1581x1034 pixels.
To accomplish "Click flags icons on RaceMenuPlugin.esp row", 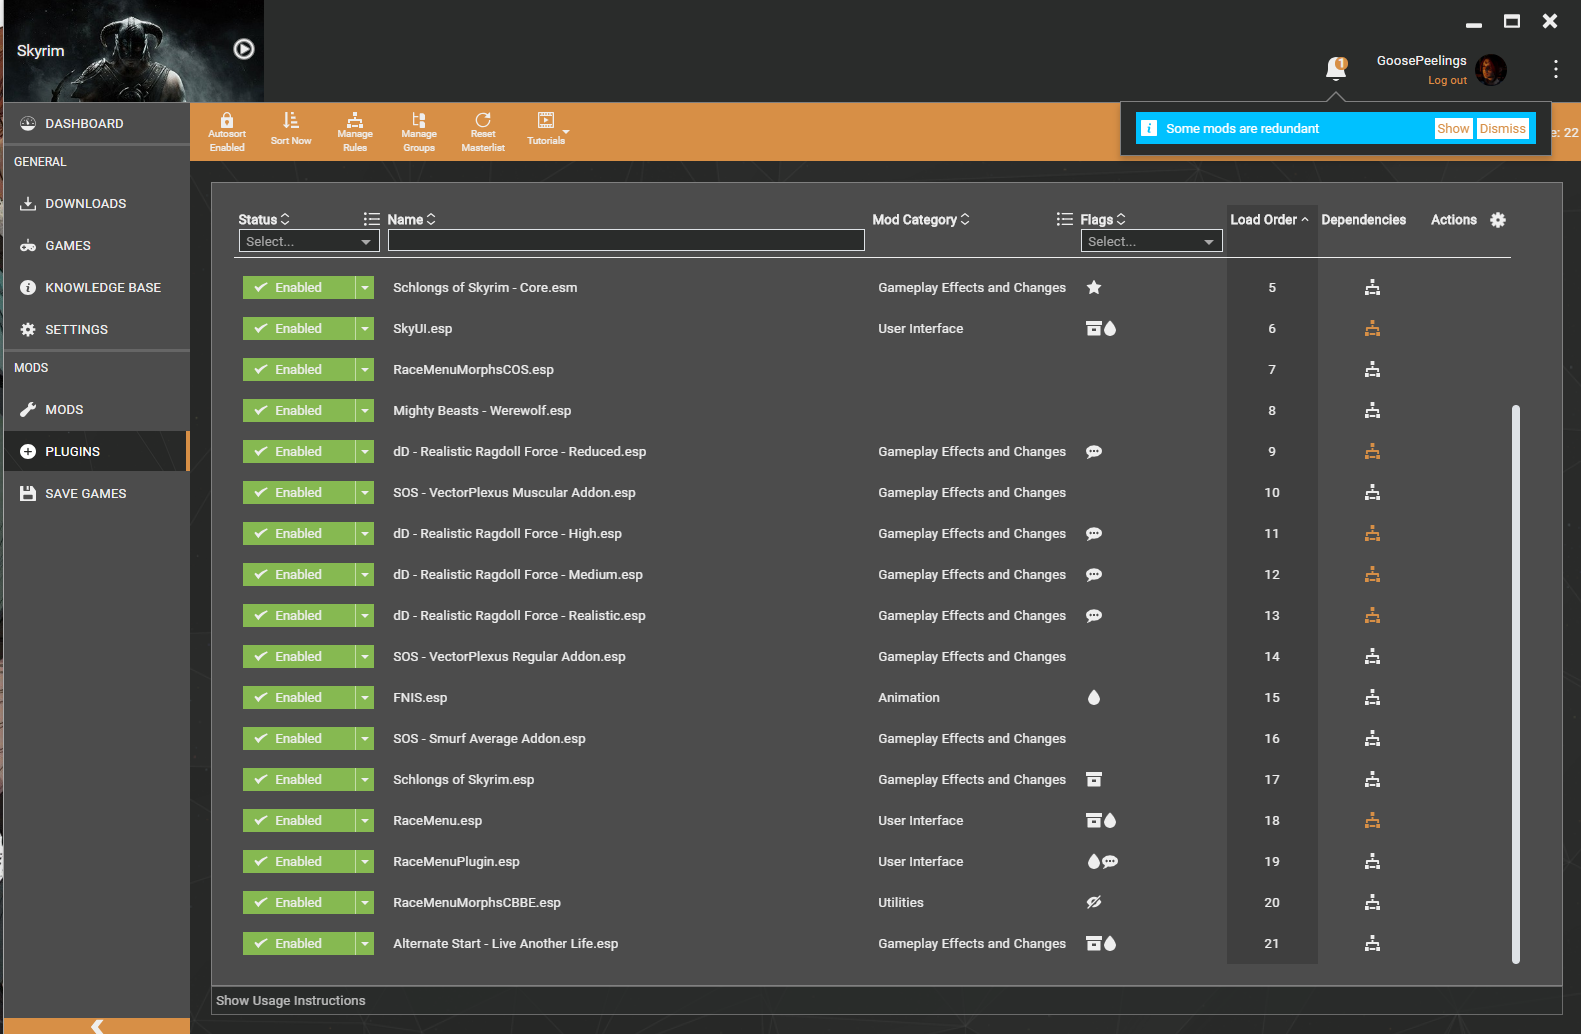I will point(1102,862).
